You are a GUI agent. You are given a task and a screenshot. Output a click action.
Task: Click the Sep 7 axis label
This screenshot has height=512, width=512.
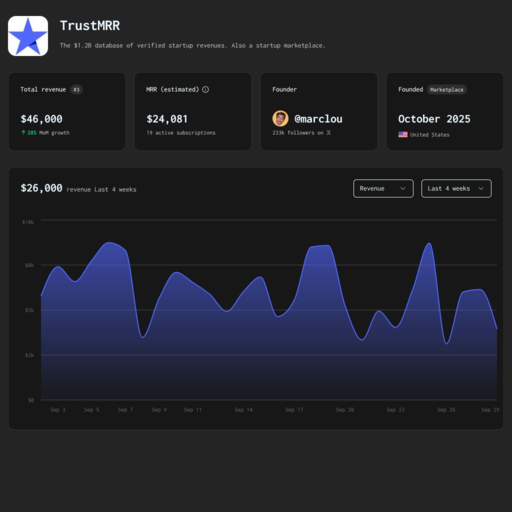pyautogui.click(x=125, y=409)
